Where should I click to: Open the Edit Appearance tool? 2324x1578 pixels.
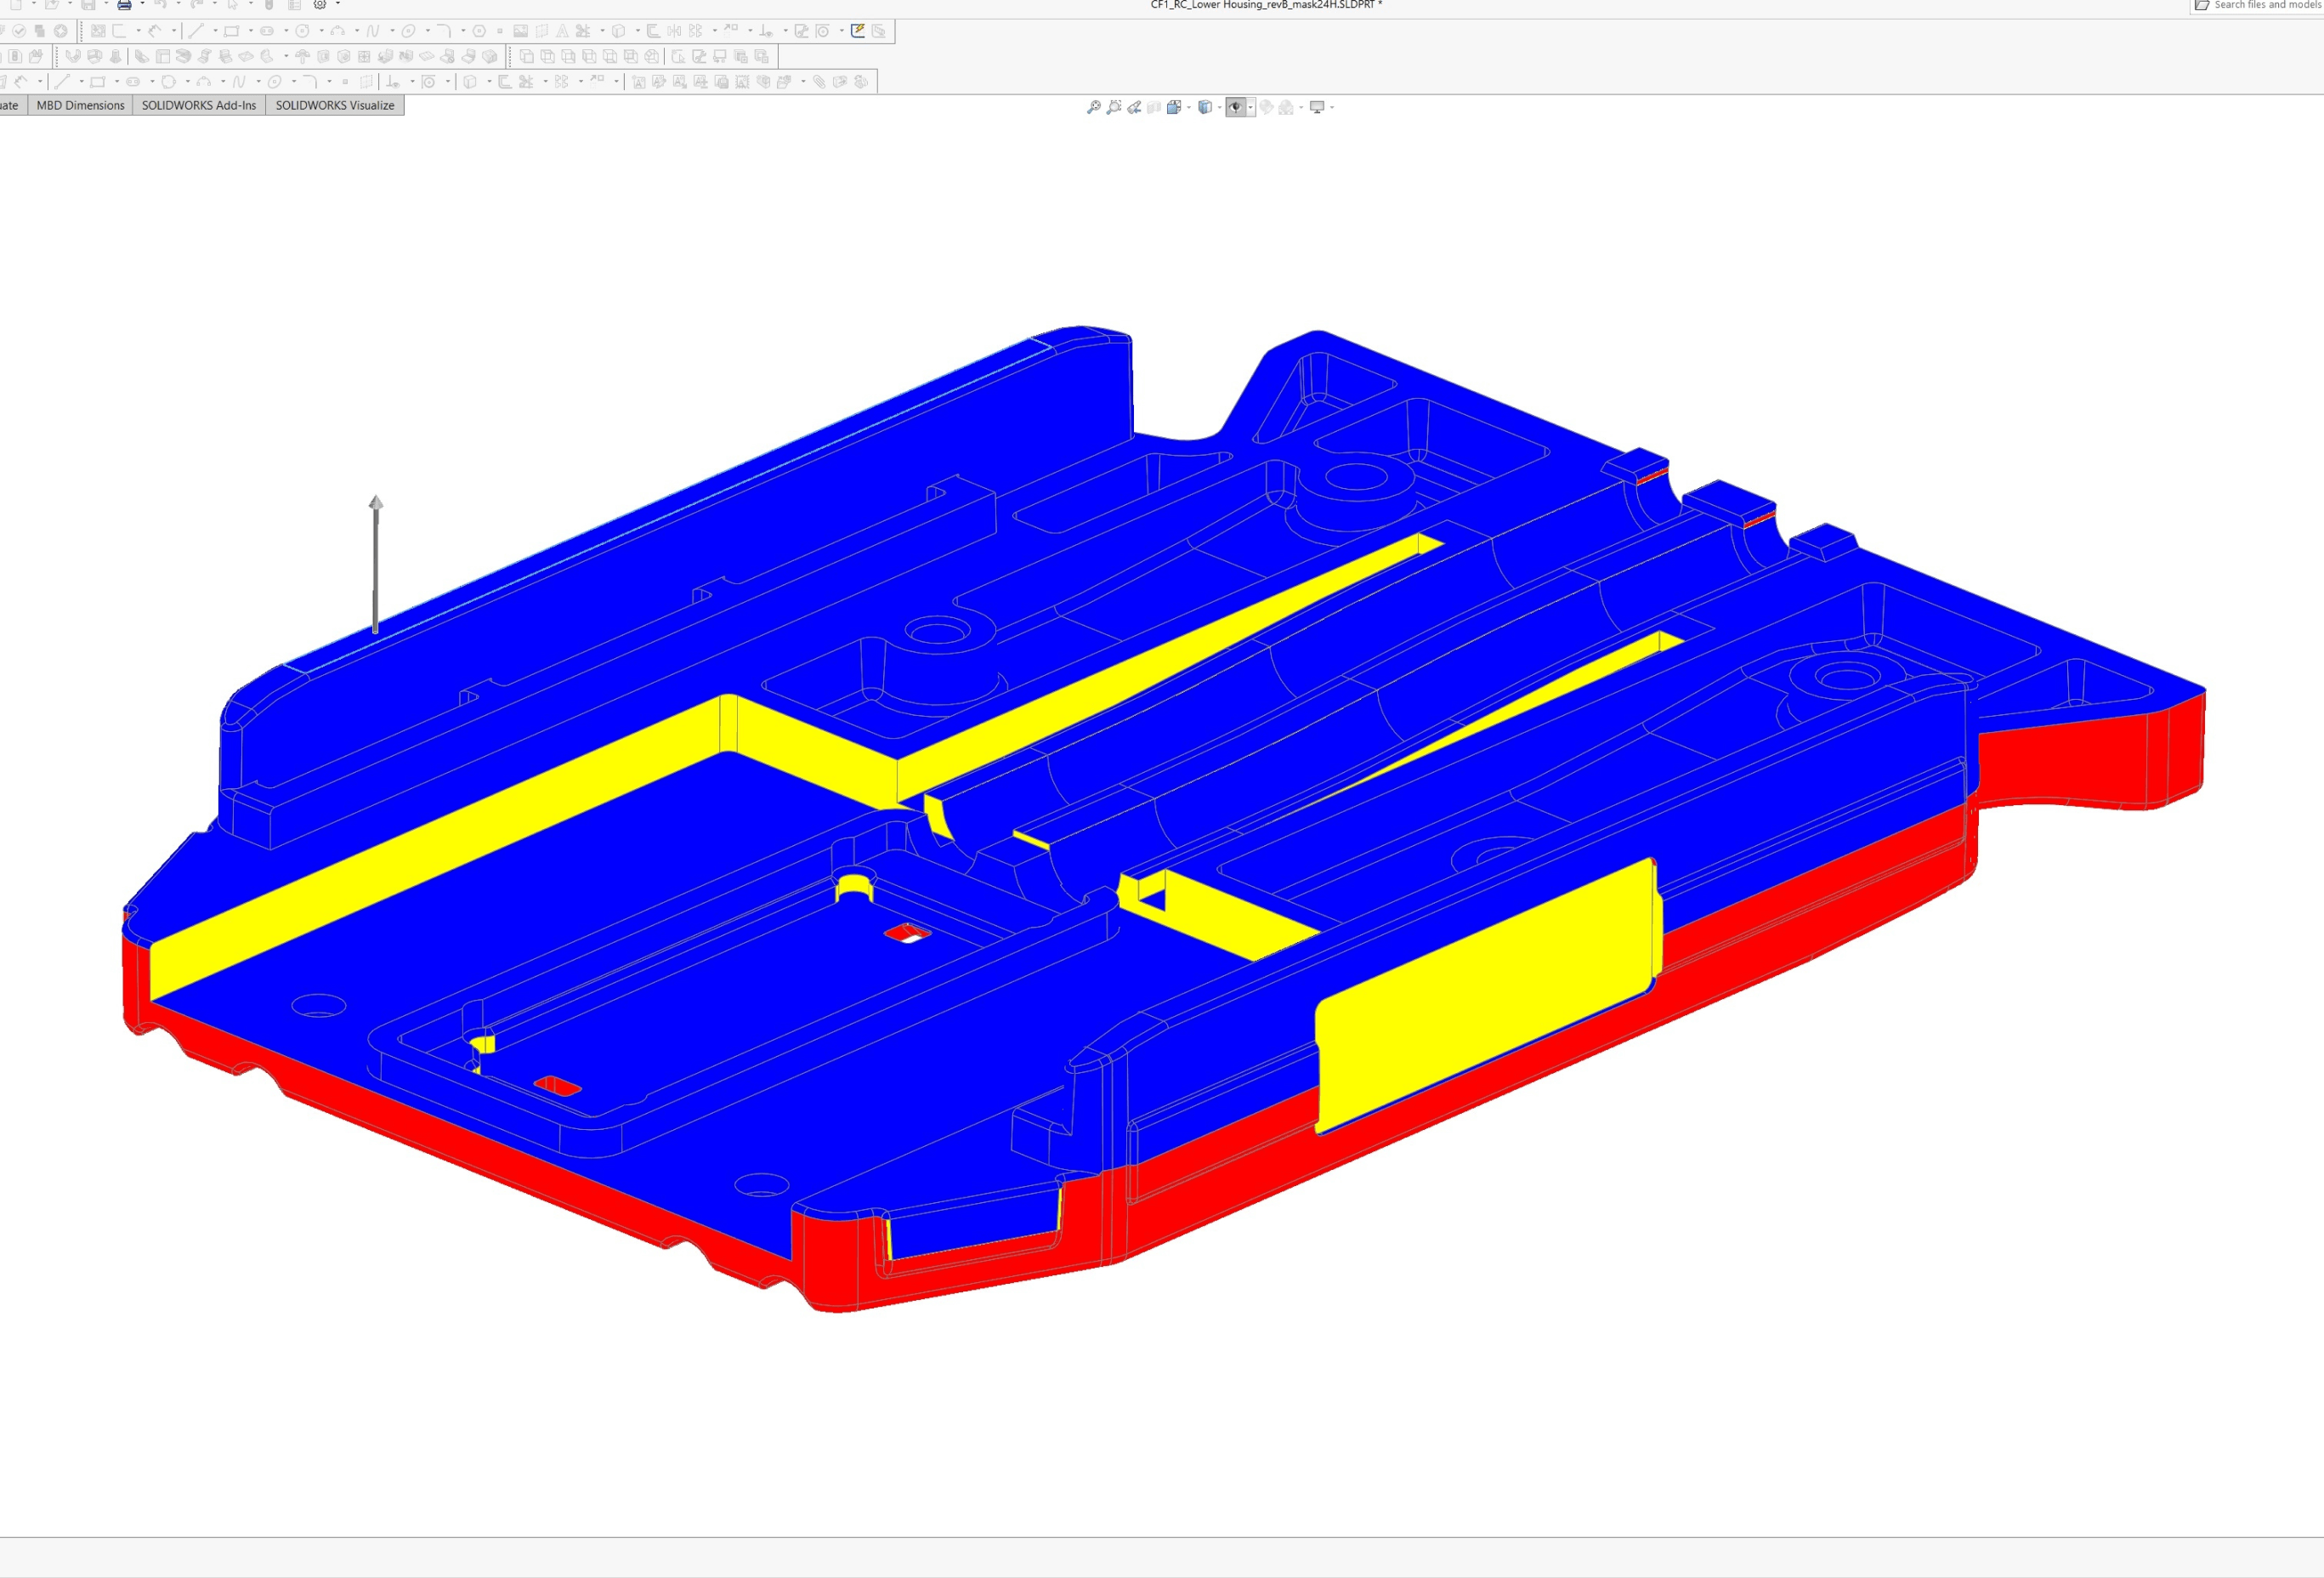[1264, 107]
